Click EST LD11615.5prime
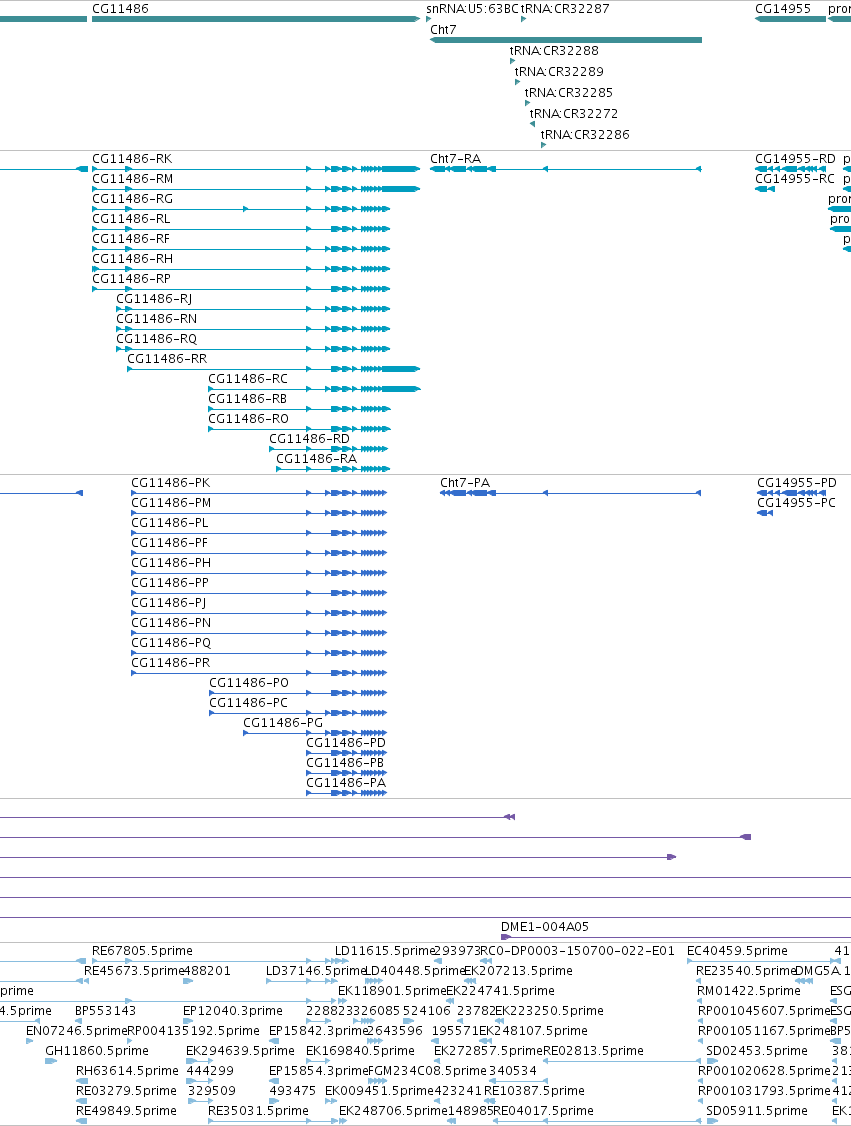 pos(385,951)
